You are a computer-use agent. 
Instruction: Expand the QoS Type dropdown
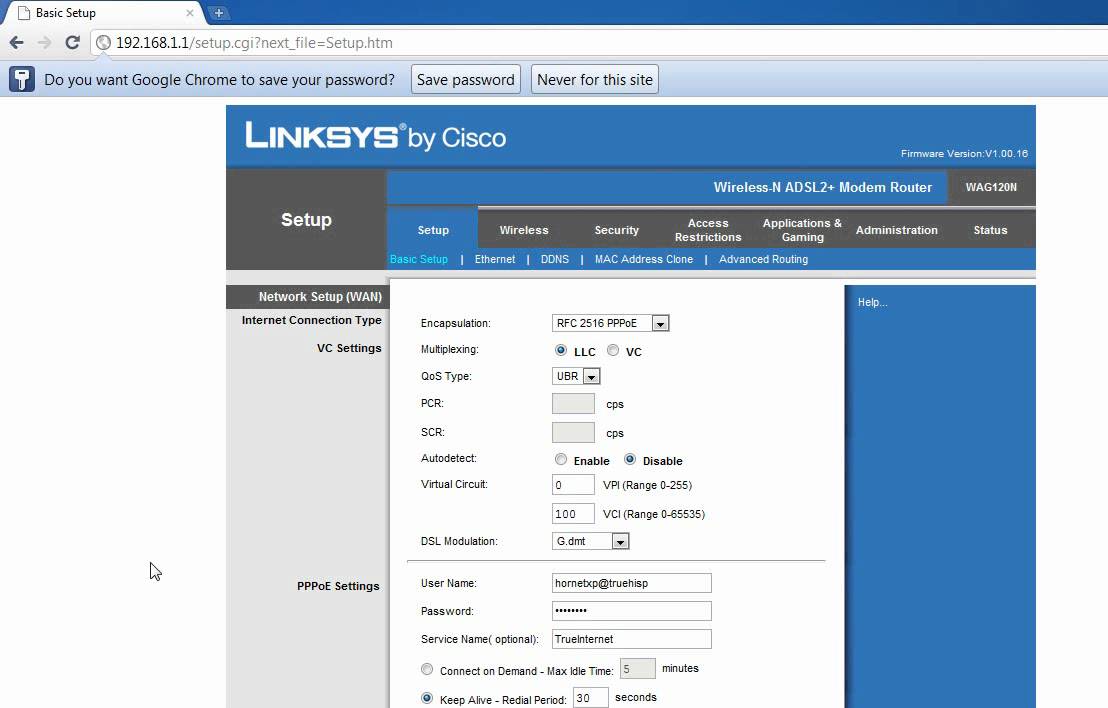pyautogui.click(x=576, y=376)
